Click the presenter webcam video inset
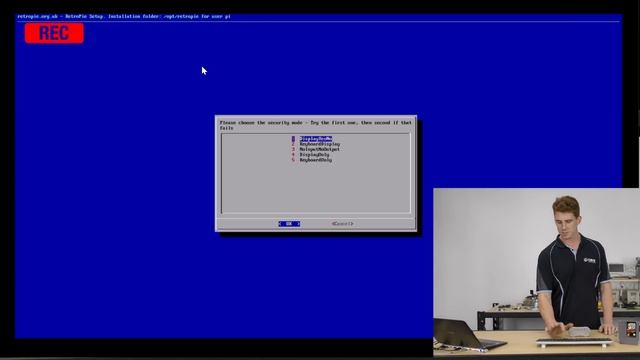The height and width of the screenshot is (360, 640). click(536, 273)
